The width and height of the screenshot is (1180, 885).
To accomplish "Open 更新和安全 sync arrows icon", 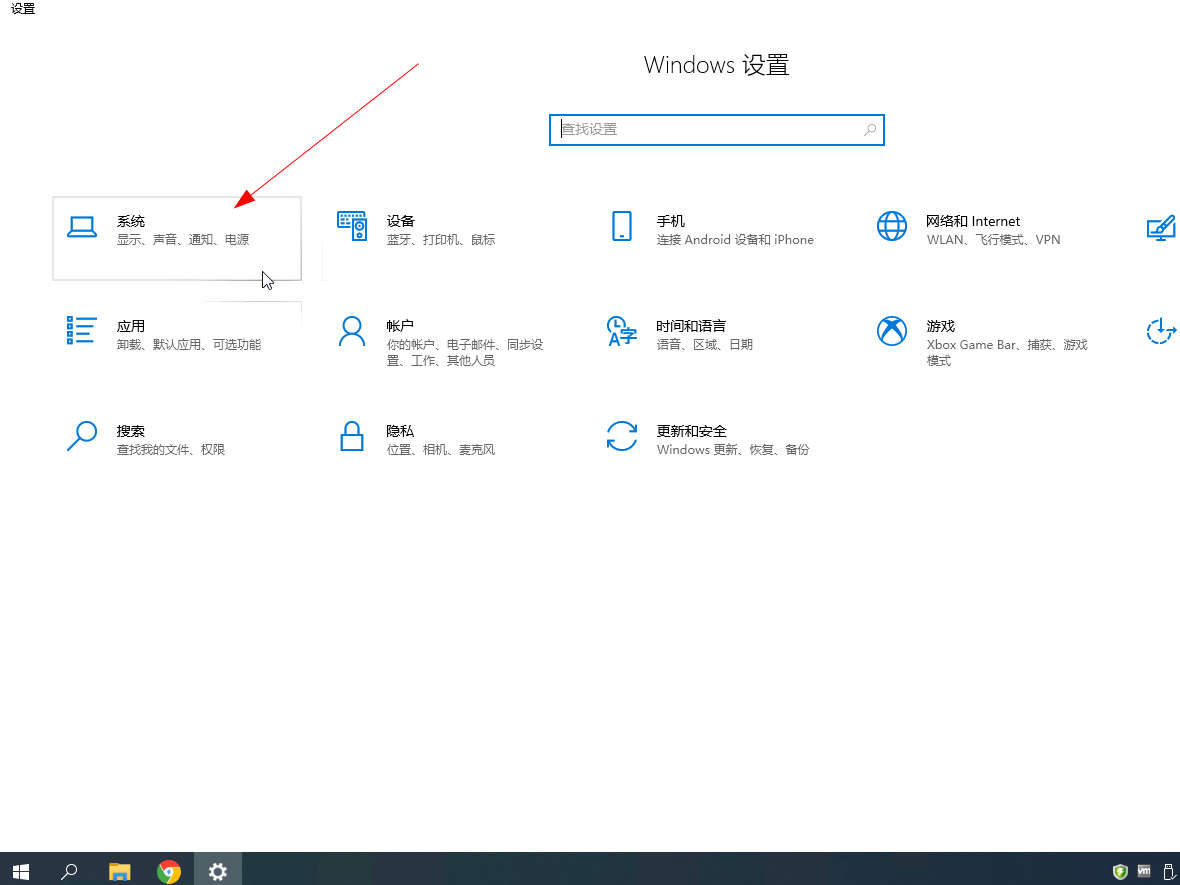I will pos(622,436).
